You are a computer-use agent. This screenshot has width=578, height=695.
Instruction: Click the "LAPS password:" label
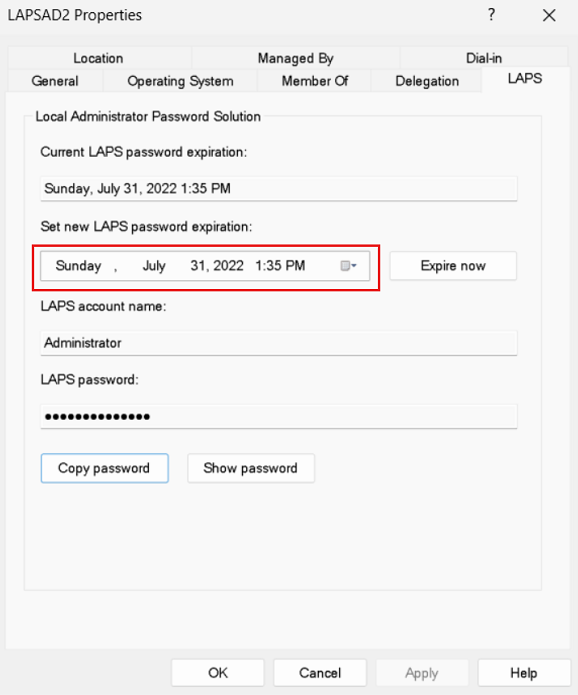point(90,380)
